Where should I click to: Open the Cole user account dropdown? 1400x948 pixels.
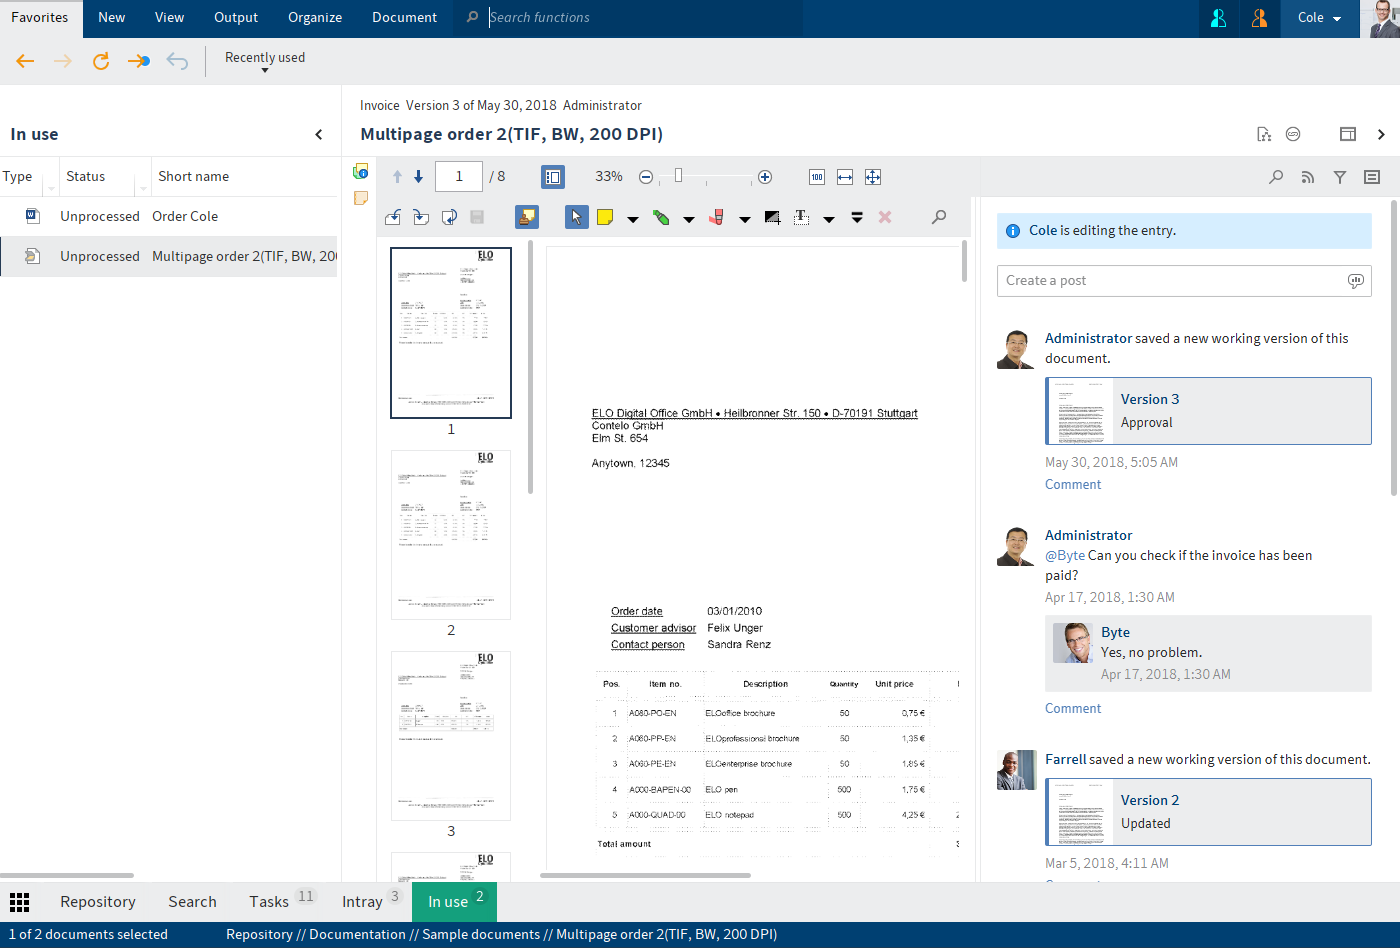[x=1319, y=18]
